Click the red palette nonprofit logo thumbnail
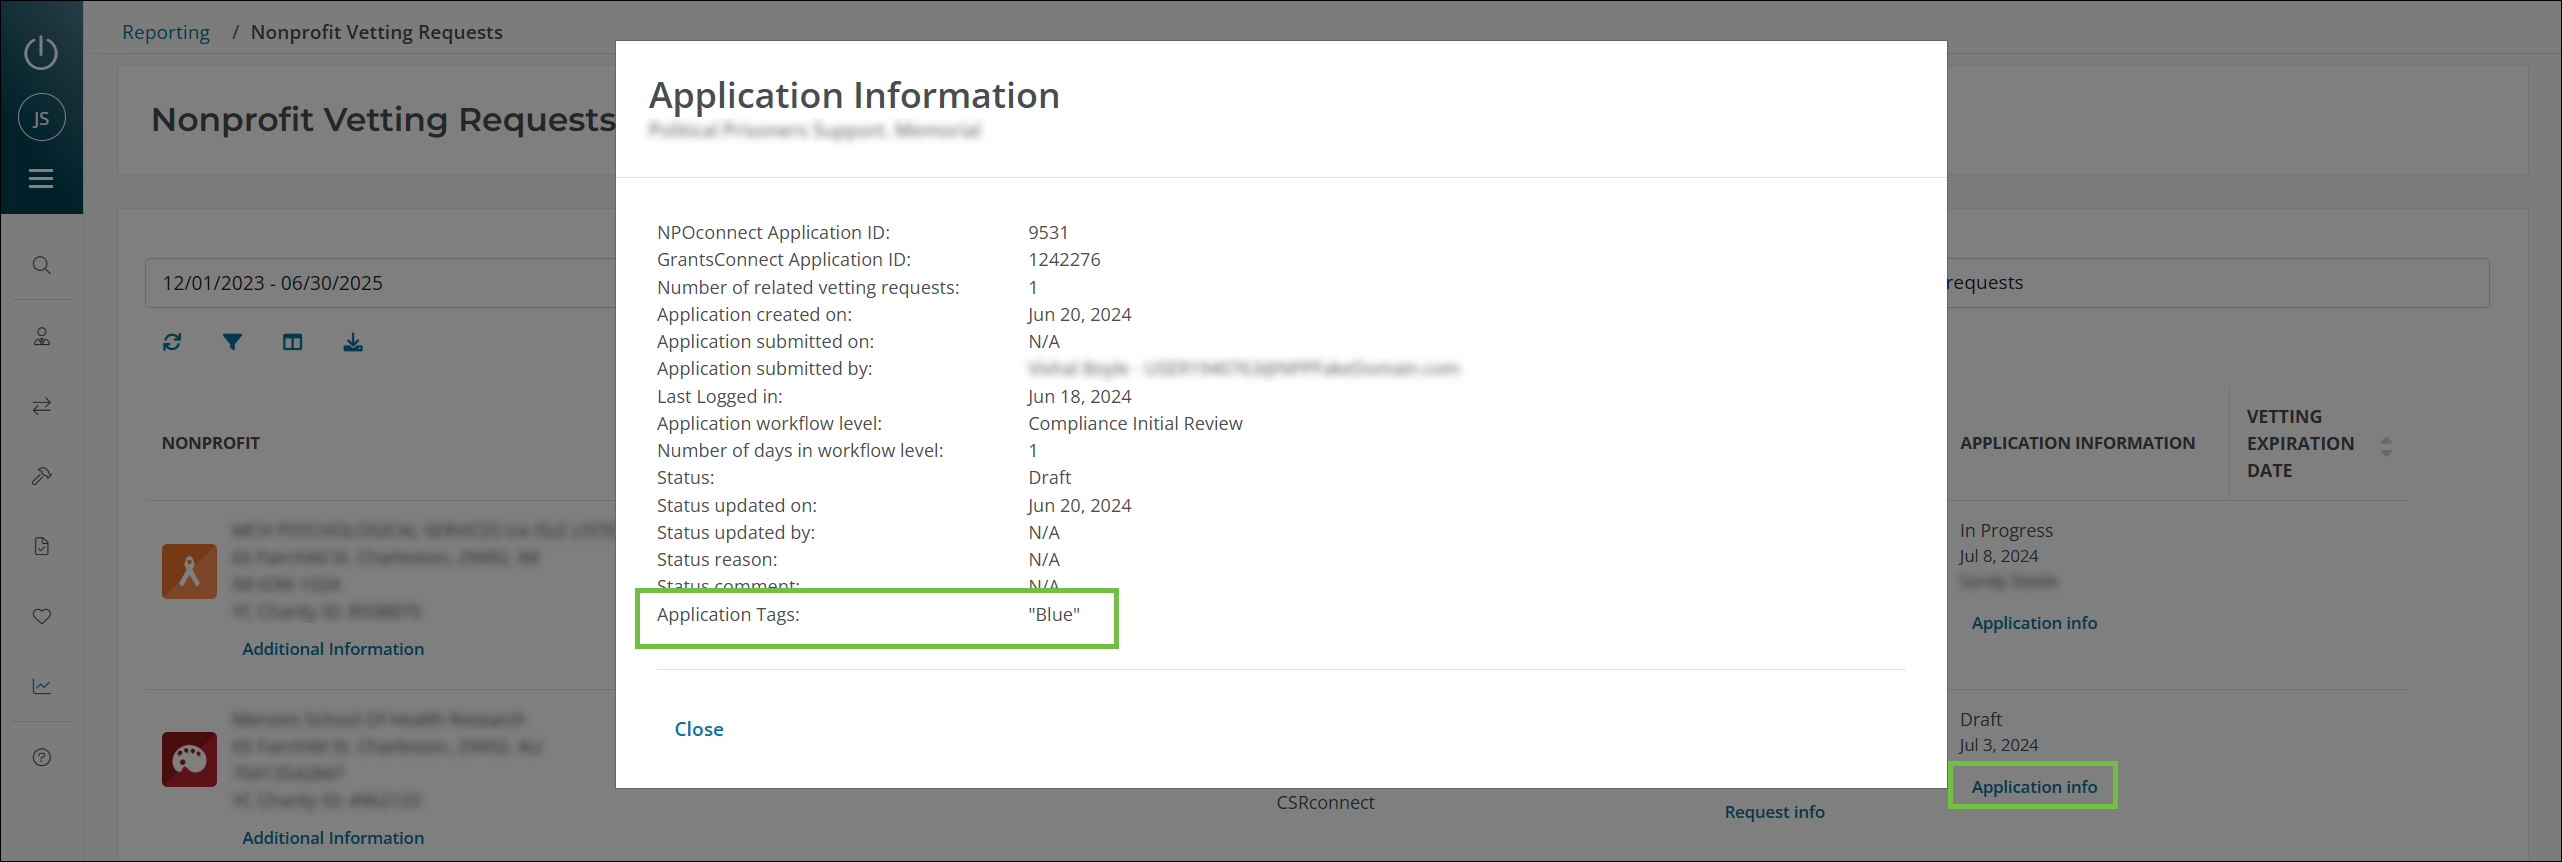The width and height of the screenshot is (2562, 862). pos(189,759)
